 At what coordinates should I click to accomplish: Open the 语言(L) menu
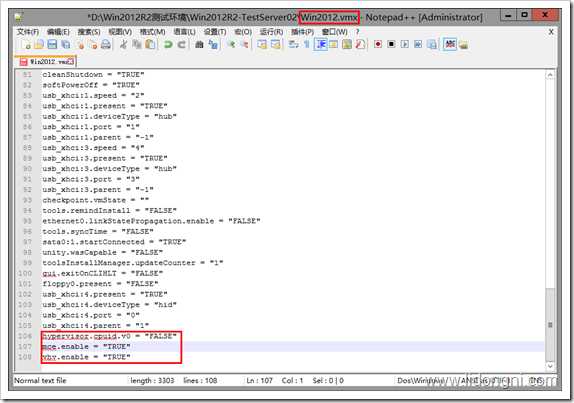[x=184, y=32]
